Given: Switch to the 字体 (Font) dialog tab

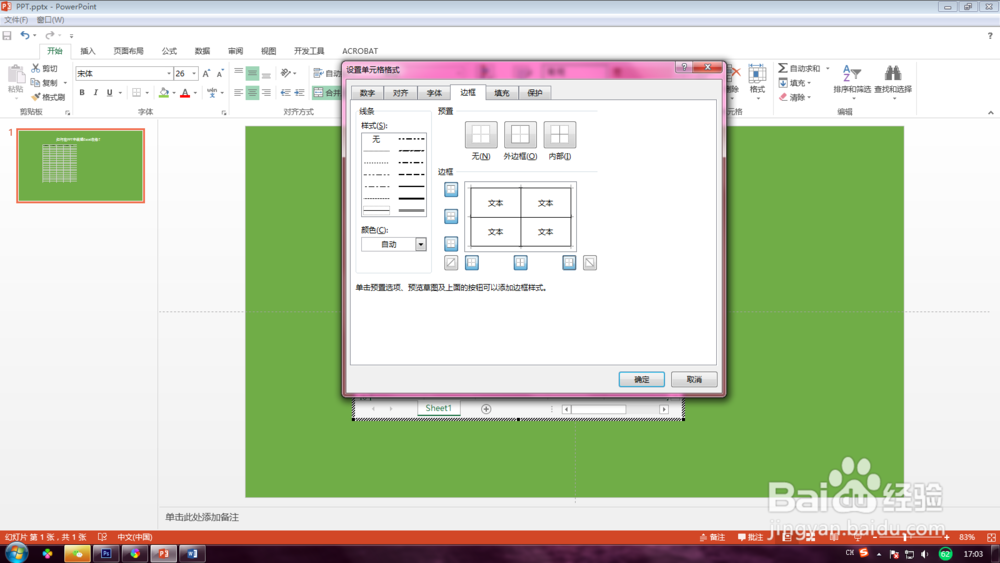Looking at the screenshot, I should (434, 93).
